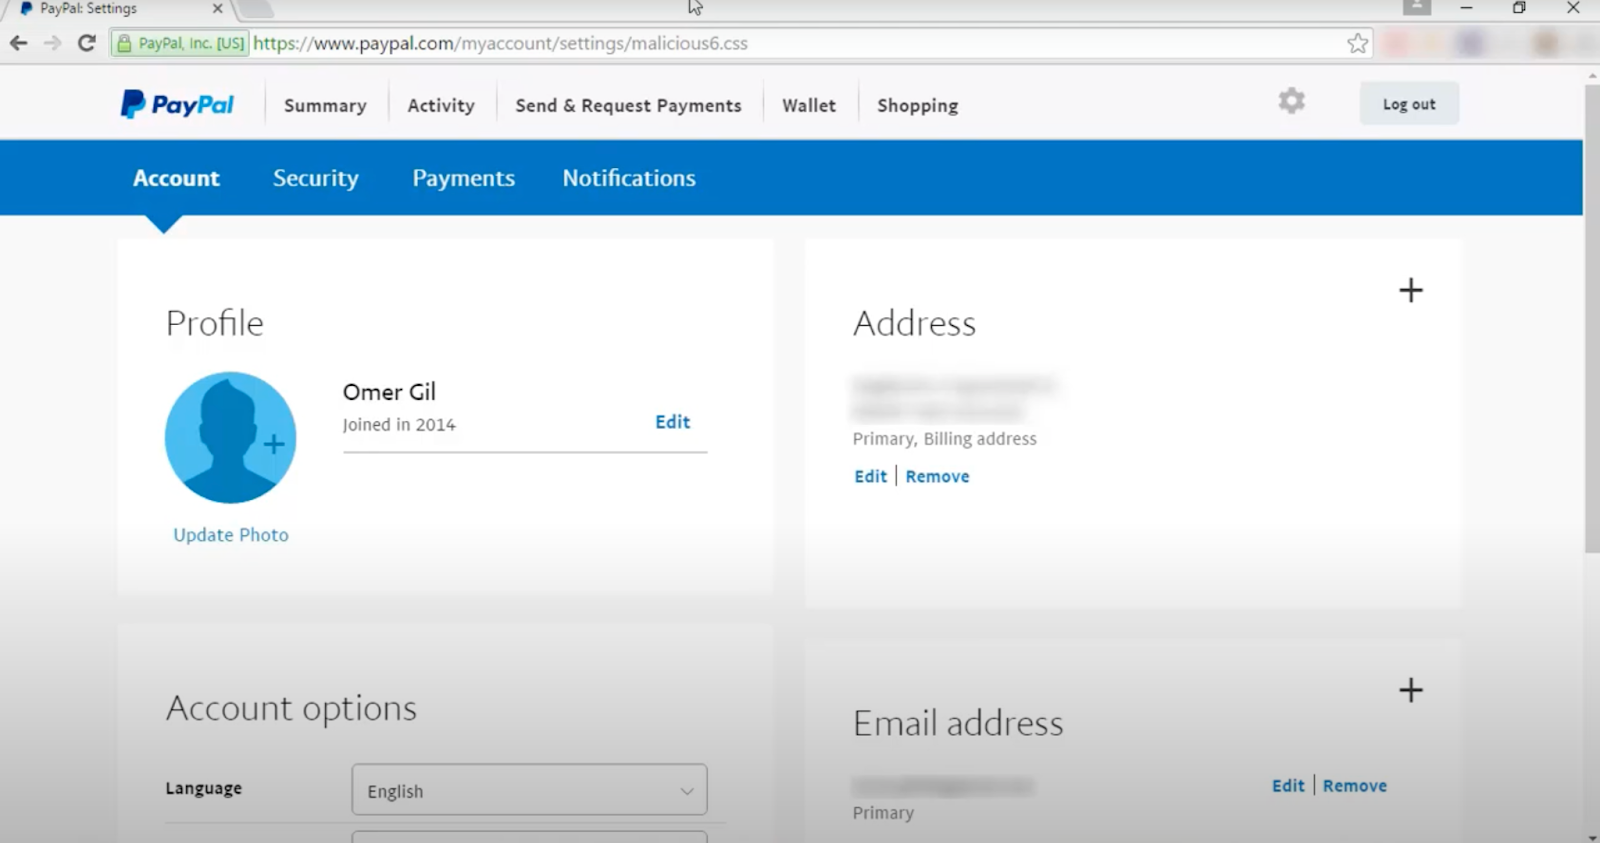Click the profile avatar photo
Image resolution: width=1600 pixels, height=843 pixels.
tap(230, 437)
